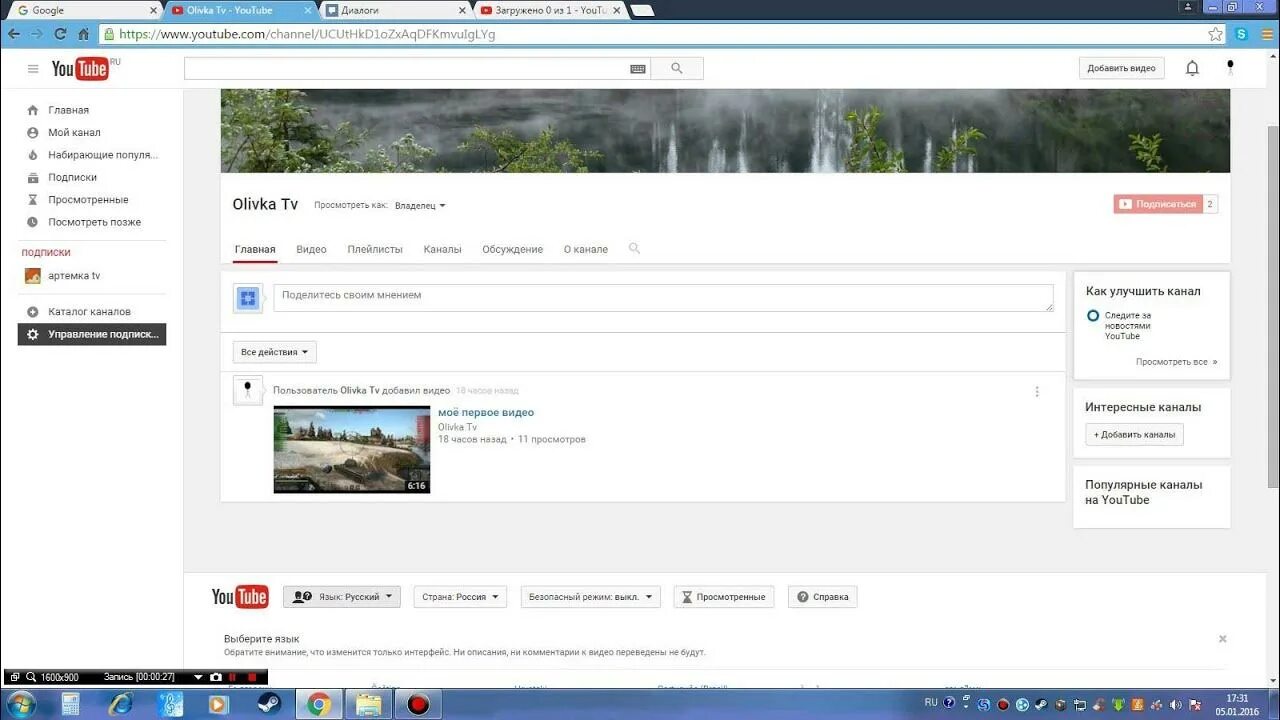Viewport: 1280px width, 720px height.
Task: Open the account avatar menu
Action: point(1230,68)
